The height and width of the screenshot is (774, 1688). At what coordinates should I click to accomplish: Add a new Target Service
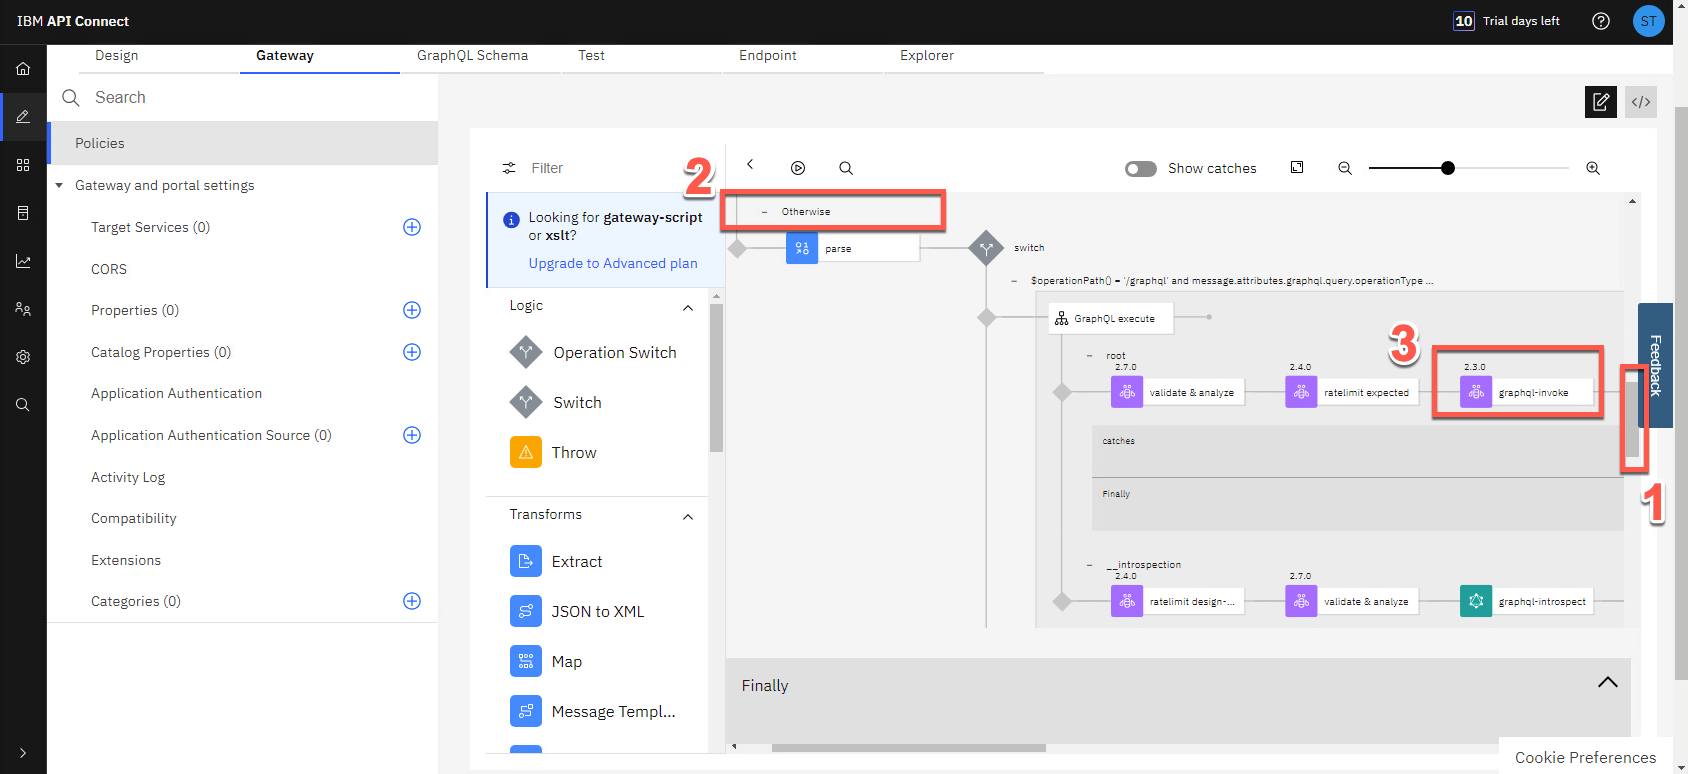click(411, 227)
